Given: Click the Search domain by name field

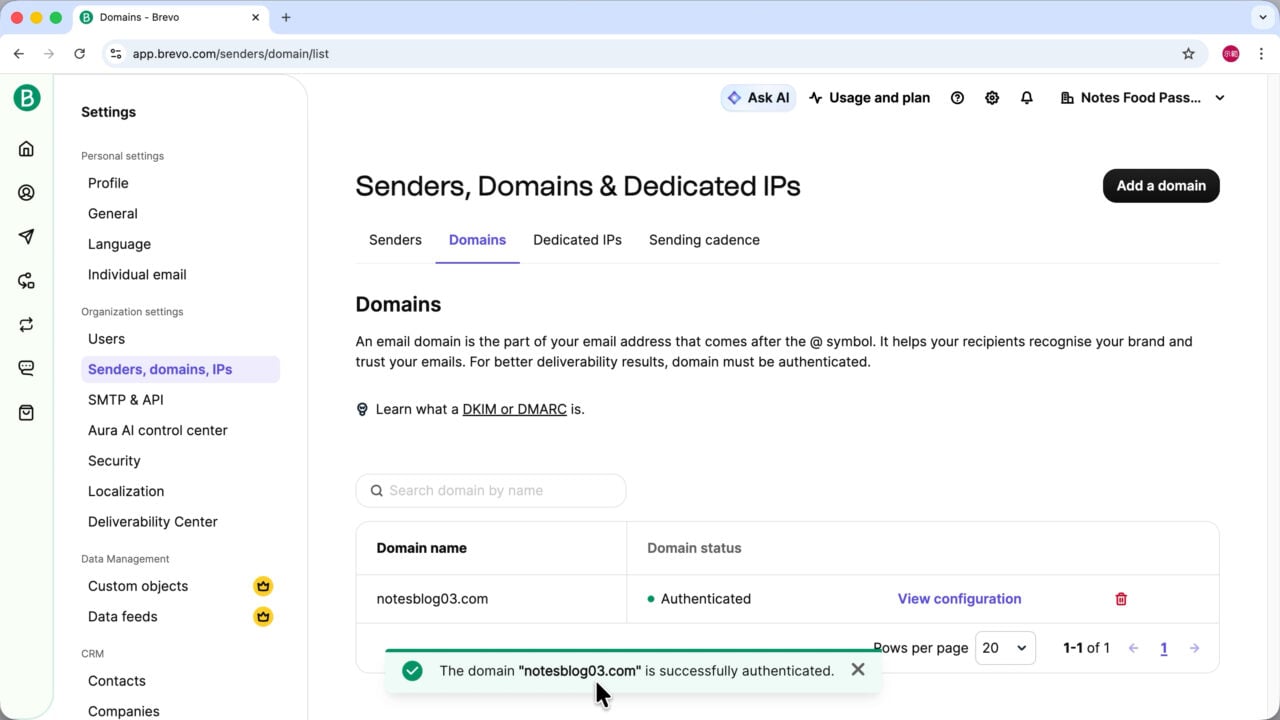Looking at the screenshot, I should pyautogui.click(x=491, y=491).
